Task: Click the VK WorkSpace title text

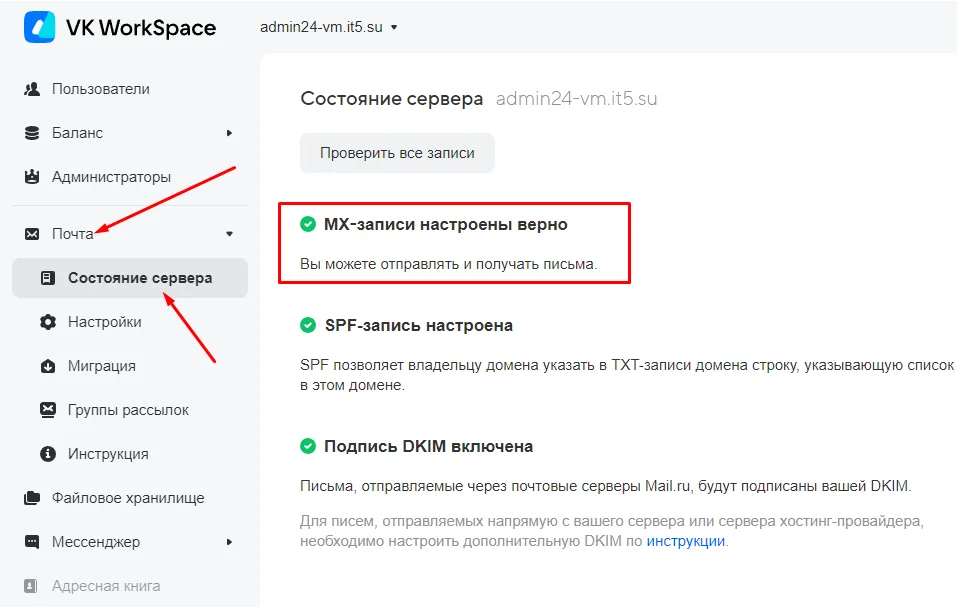Action: (x=141, y=28)
